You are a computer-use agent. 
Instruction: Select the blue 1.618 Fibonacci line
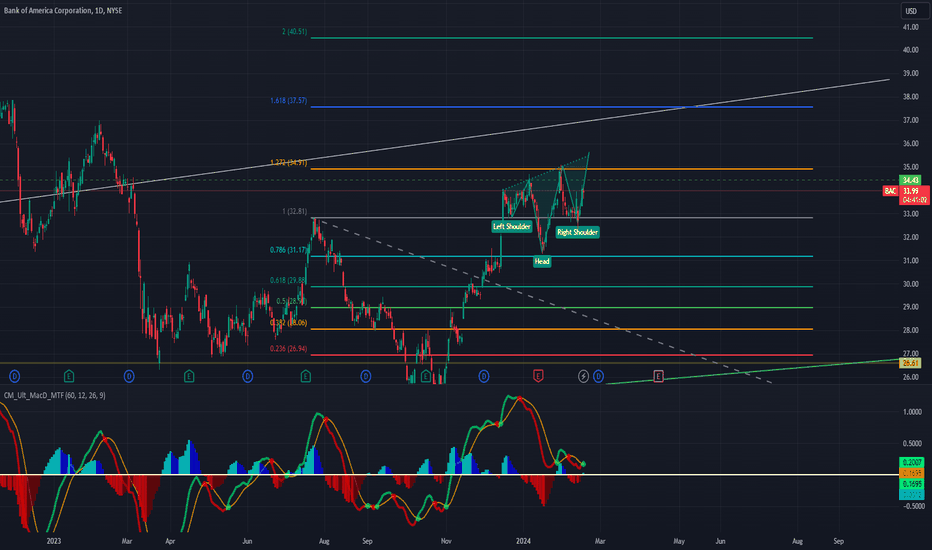[x=562, y=107]
